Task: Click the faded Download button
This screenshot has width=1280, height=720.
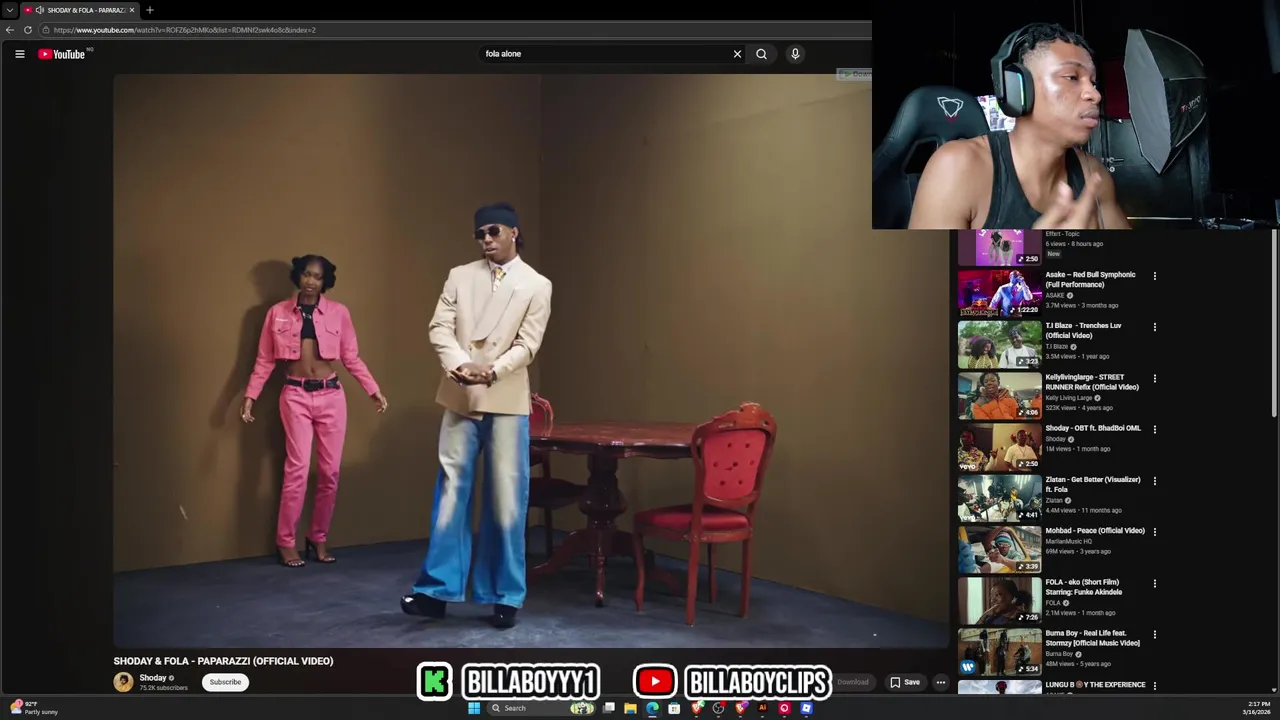Action: click(853, 682)
